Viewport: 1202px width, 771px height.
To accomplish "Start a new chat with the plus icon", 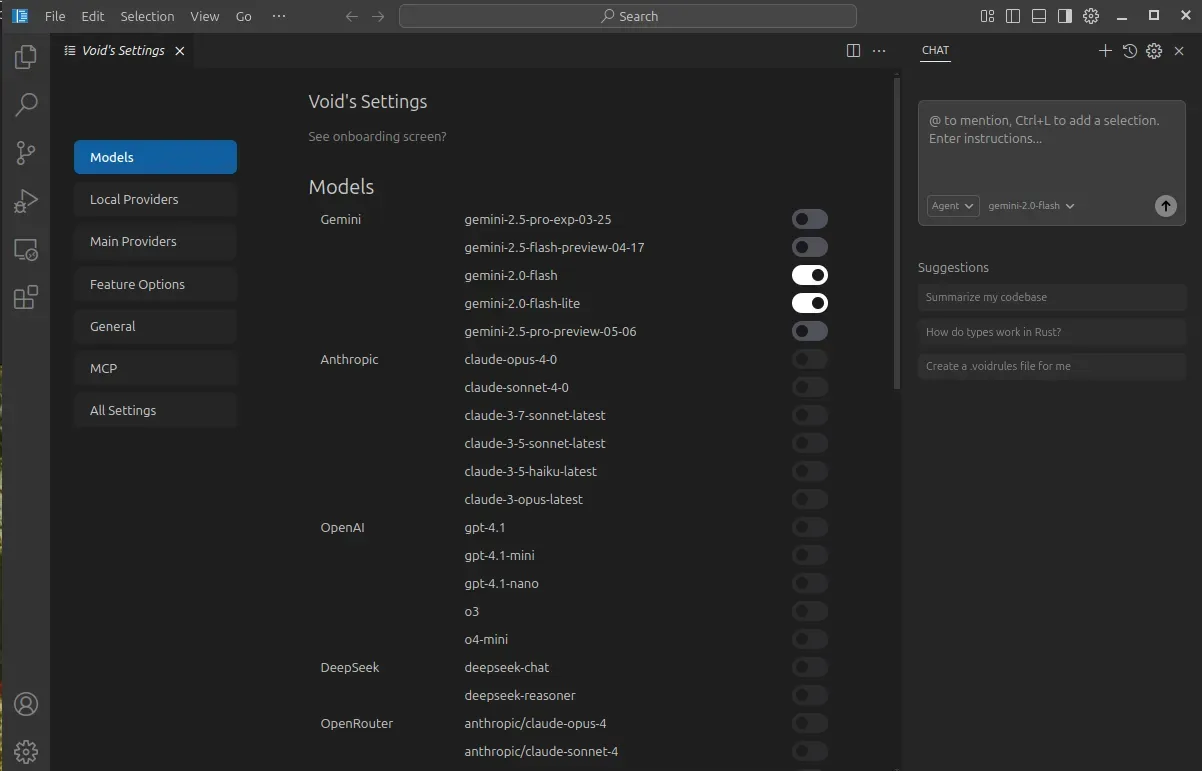I will [1105, 50].
